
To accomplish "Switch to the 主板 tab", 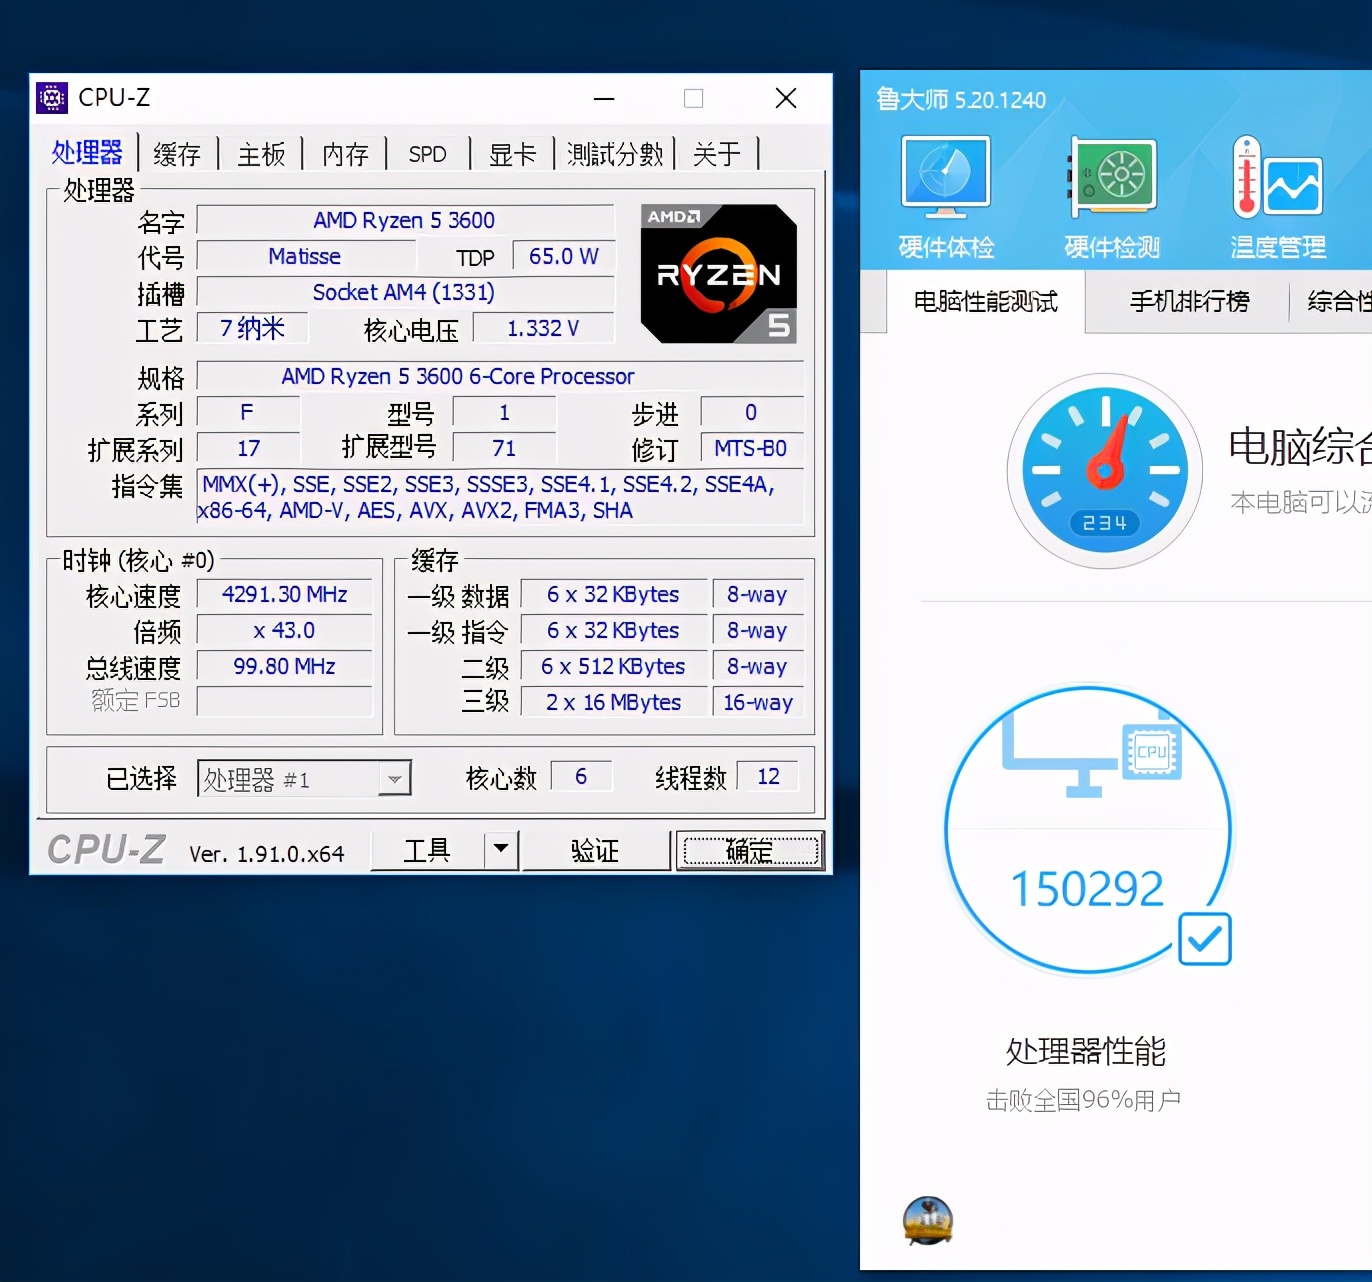I will tap(261, 154).
